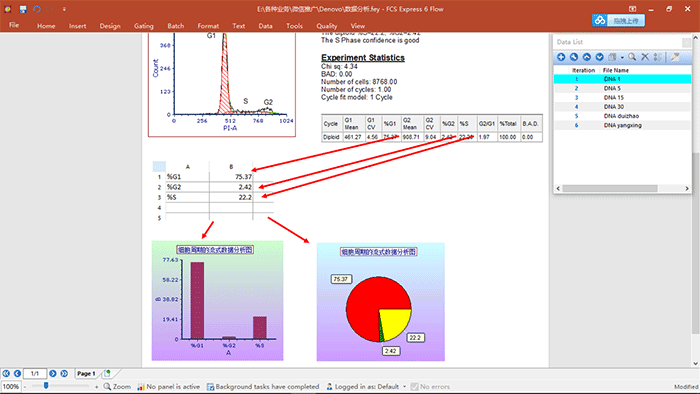Viewport: 700px width, 394px height.
Task: Click the cloud upload button
Action: [x=618, y=21]
